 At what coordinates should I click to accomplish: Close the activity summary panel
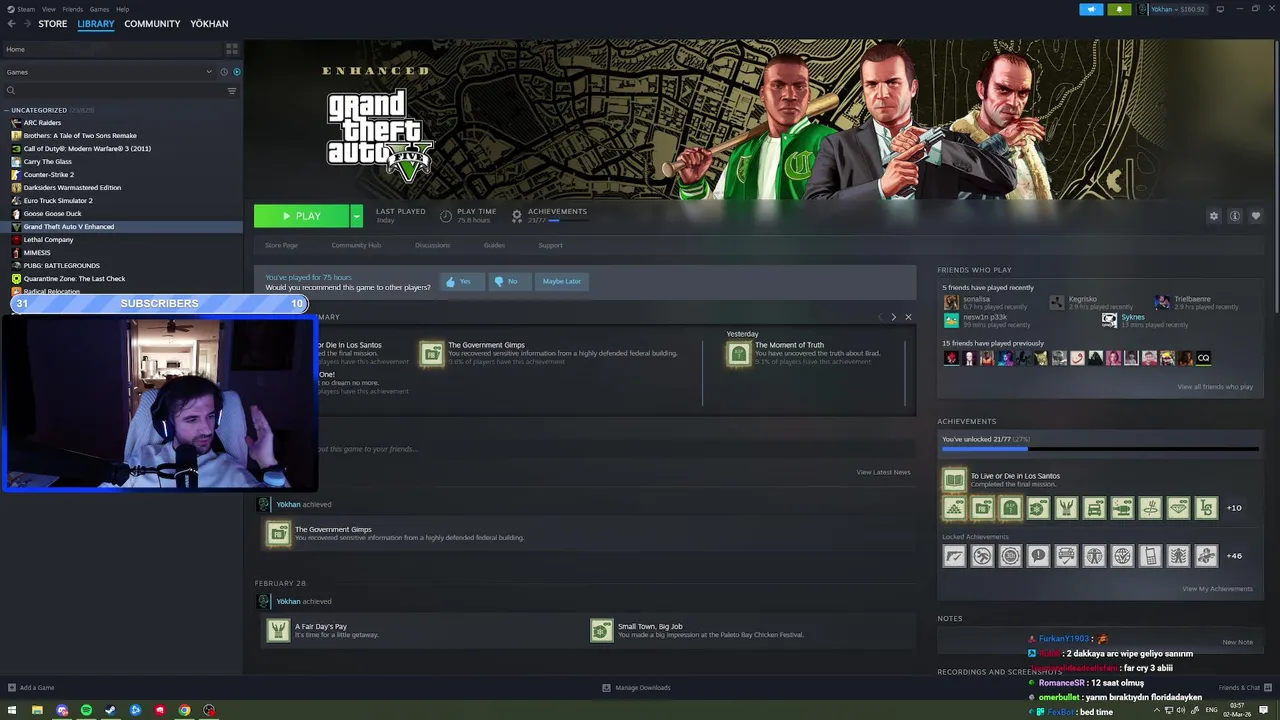tap(908, 317)
